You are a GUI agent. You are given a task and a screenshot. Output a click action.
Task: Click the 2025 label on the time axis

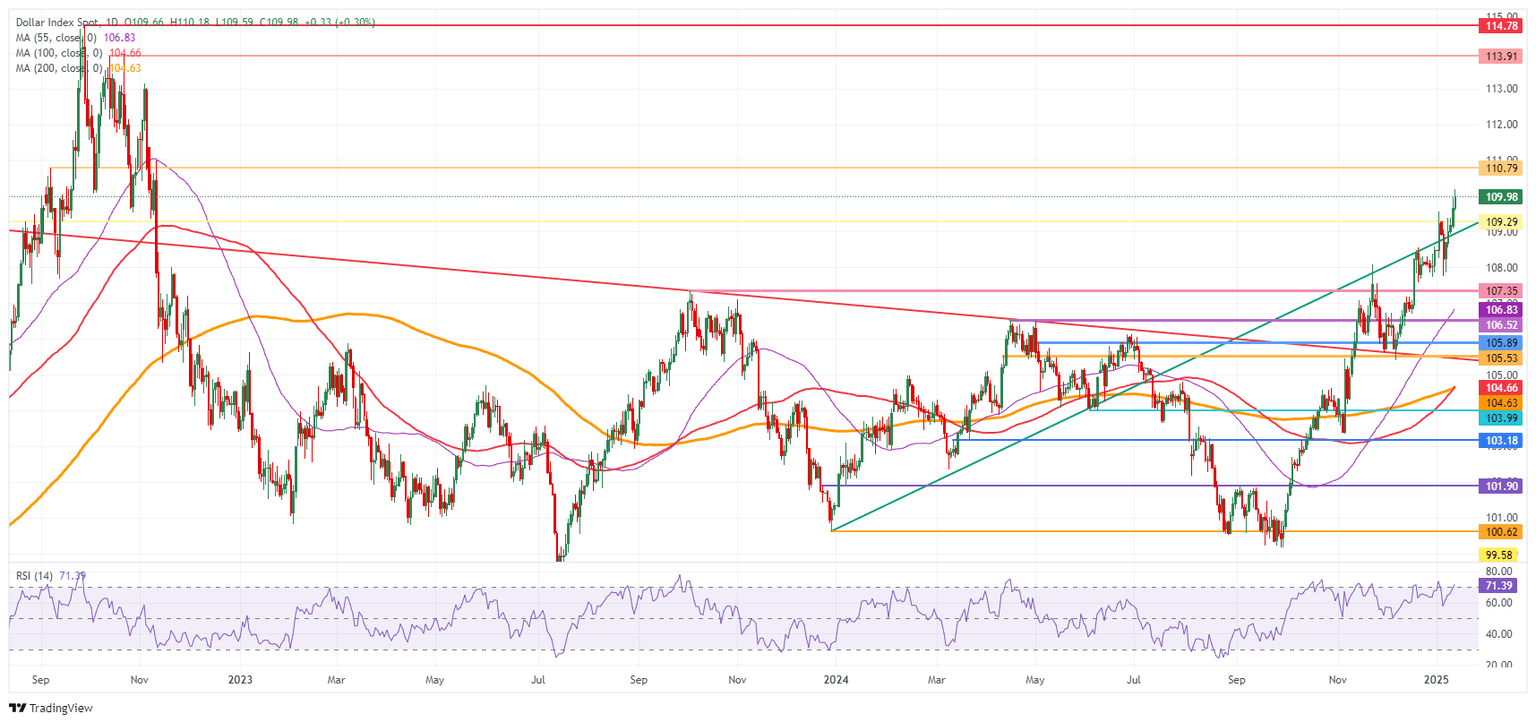coord(1434,677)
